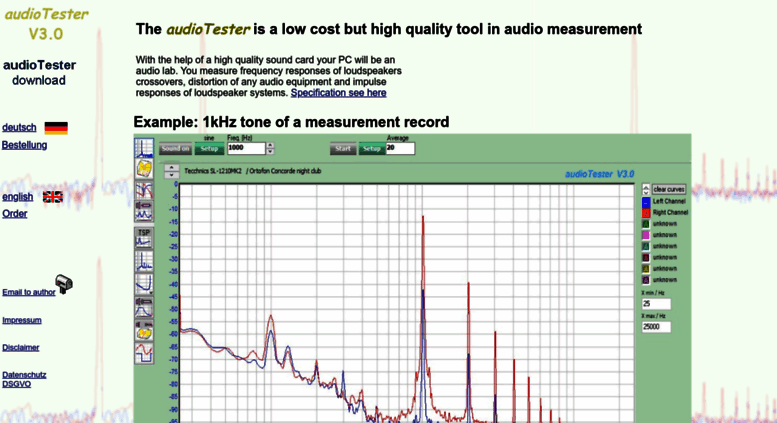Image resolution: width=777 pixels, height=423 pixels.
Task: Click the stepper left of clear curves
Action: (x=646, y=189)
